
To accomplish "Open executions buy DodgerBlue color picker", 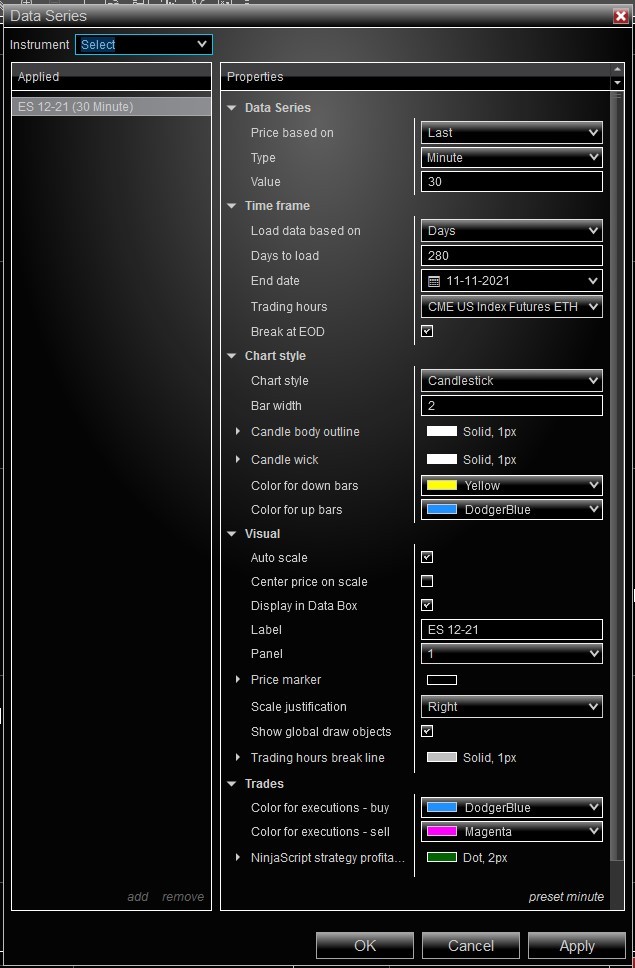I will pyautogui.click(x=512, y=807).
